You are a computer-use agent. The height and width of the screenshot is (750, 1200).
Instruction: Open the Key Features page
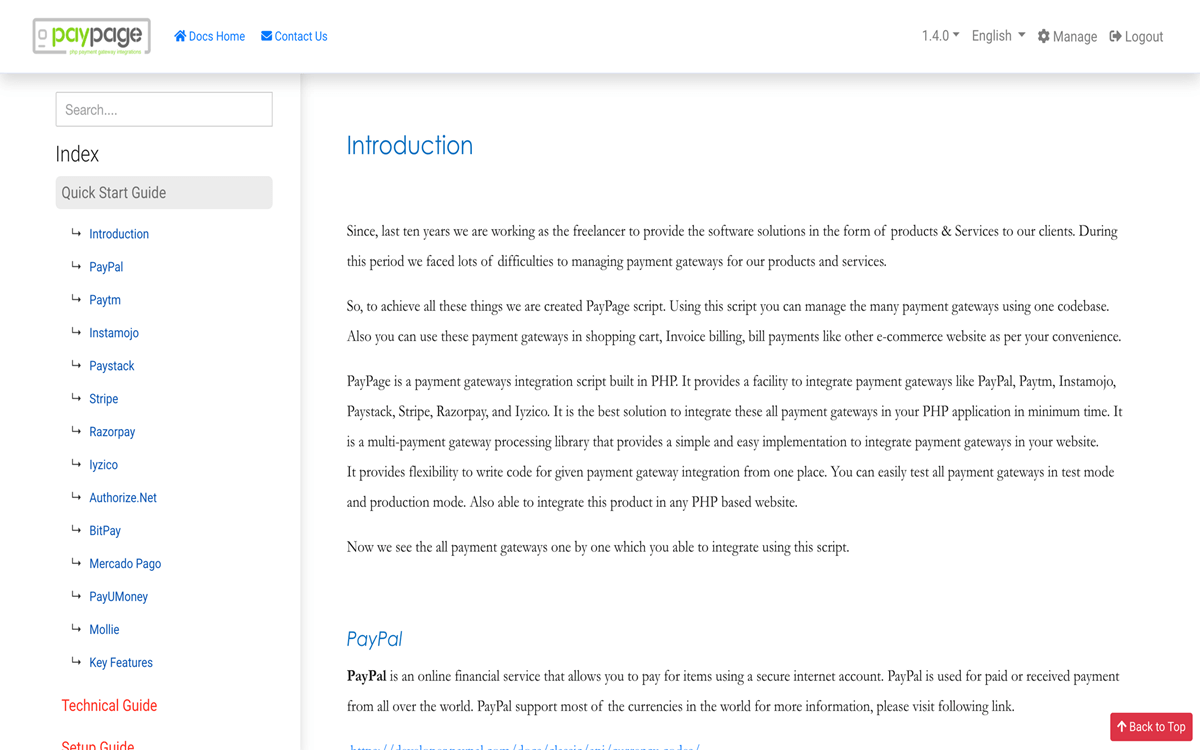[120, 662]
